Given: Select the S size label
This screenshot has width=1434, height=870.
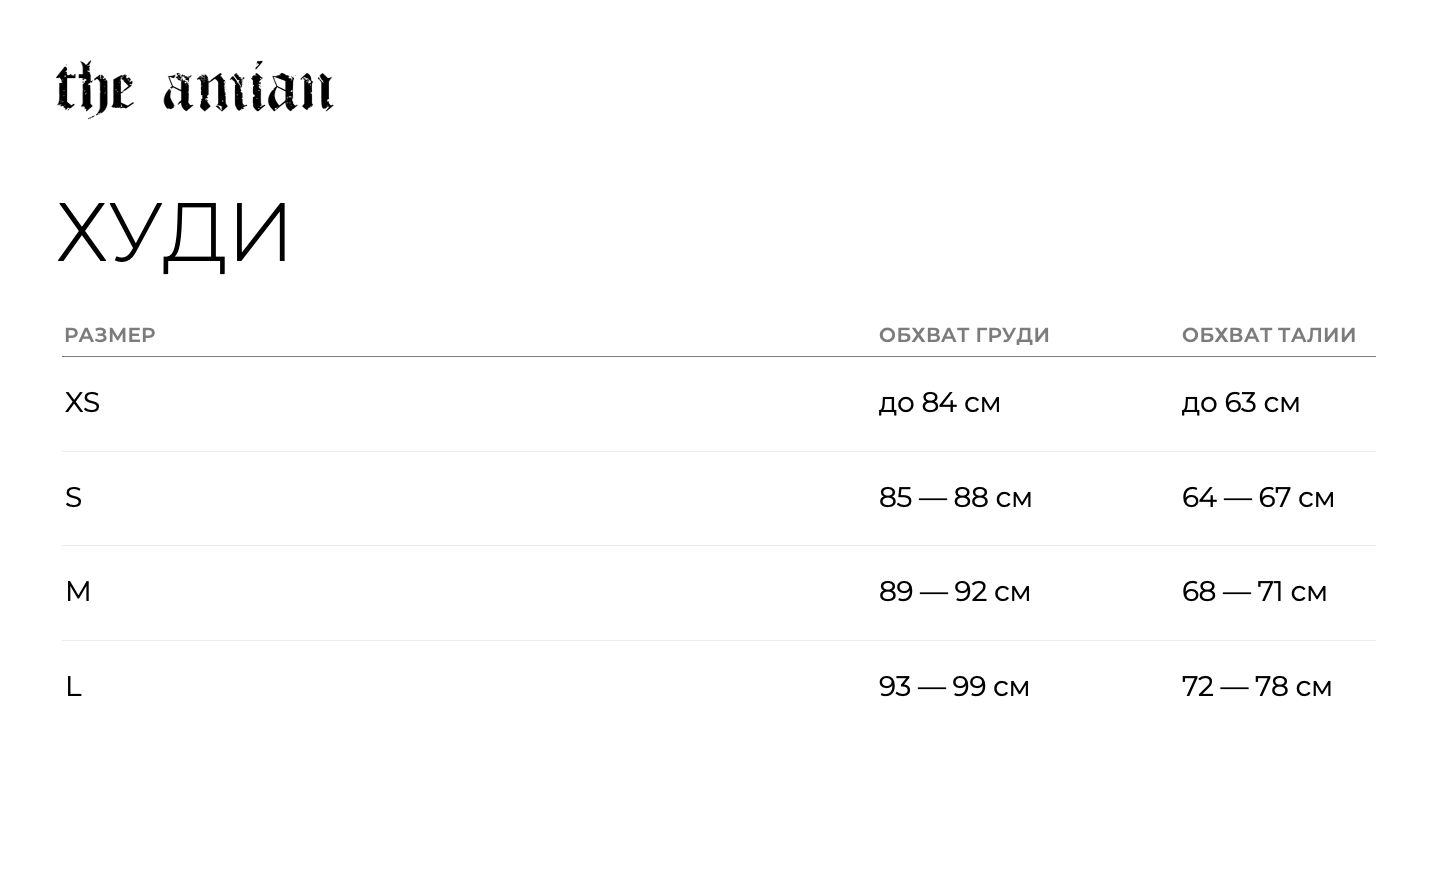Looking at the screenshot, I should 73,497.
